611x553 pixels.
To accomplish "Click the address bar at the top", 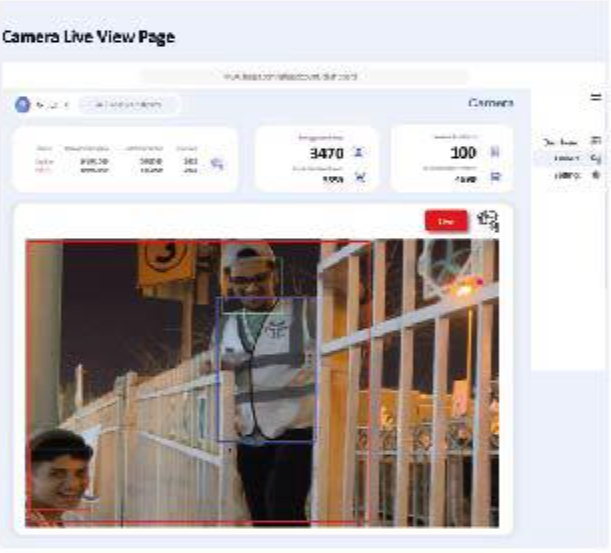I will coord(305,76).
